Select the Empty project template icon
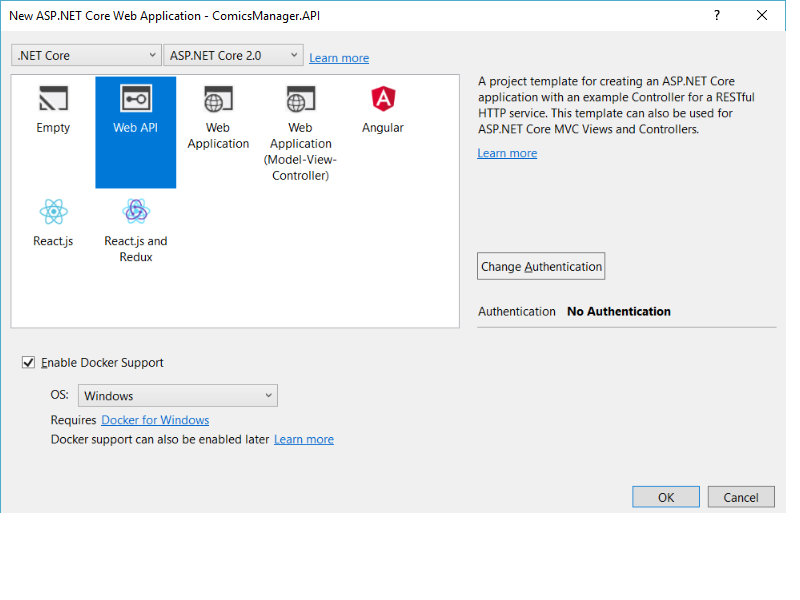Viewport: 800px width, 600px height. pyautogui.click(x=53, y=98)
